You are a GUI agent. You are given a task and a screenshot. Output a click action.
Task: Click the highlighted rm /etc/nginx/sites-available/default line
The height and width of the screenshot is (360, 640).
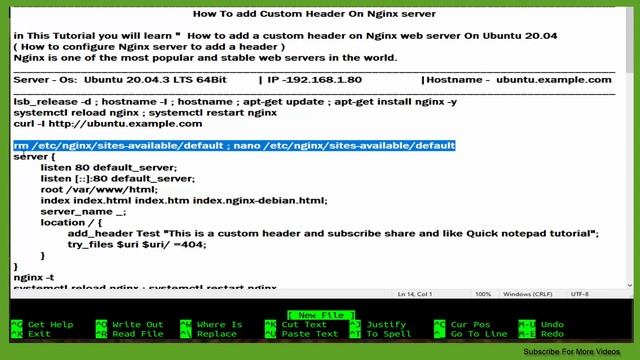234,146
